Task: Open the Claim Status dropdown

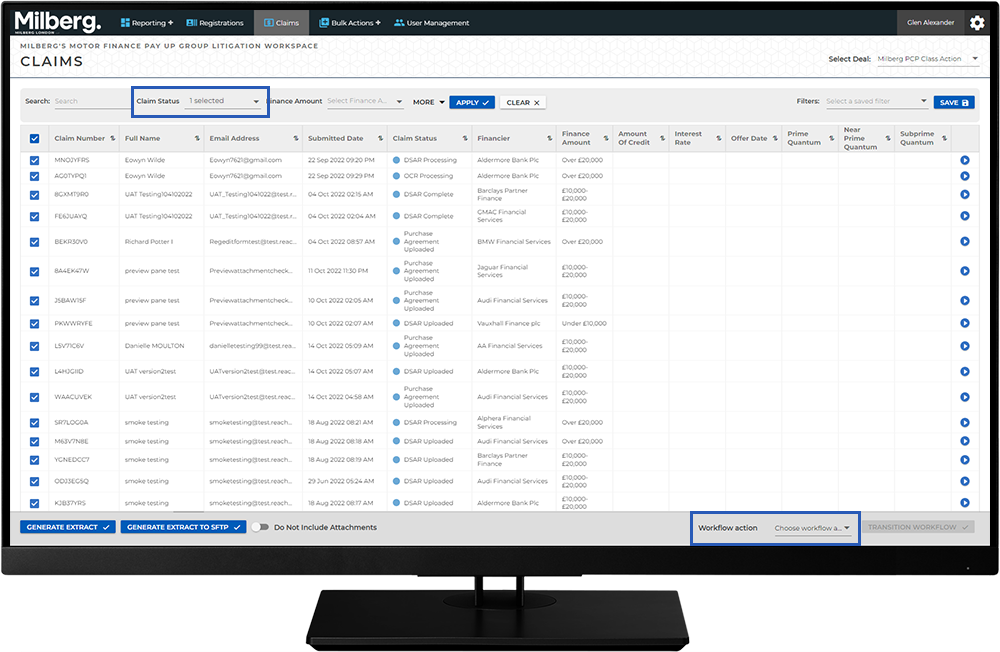Action: [224, 101]
